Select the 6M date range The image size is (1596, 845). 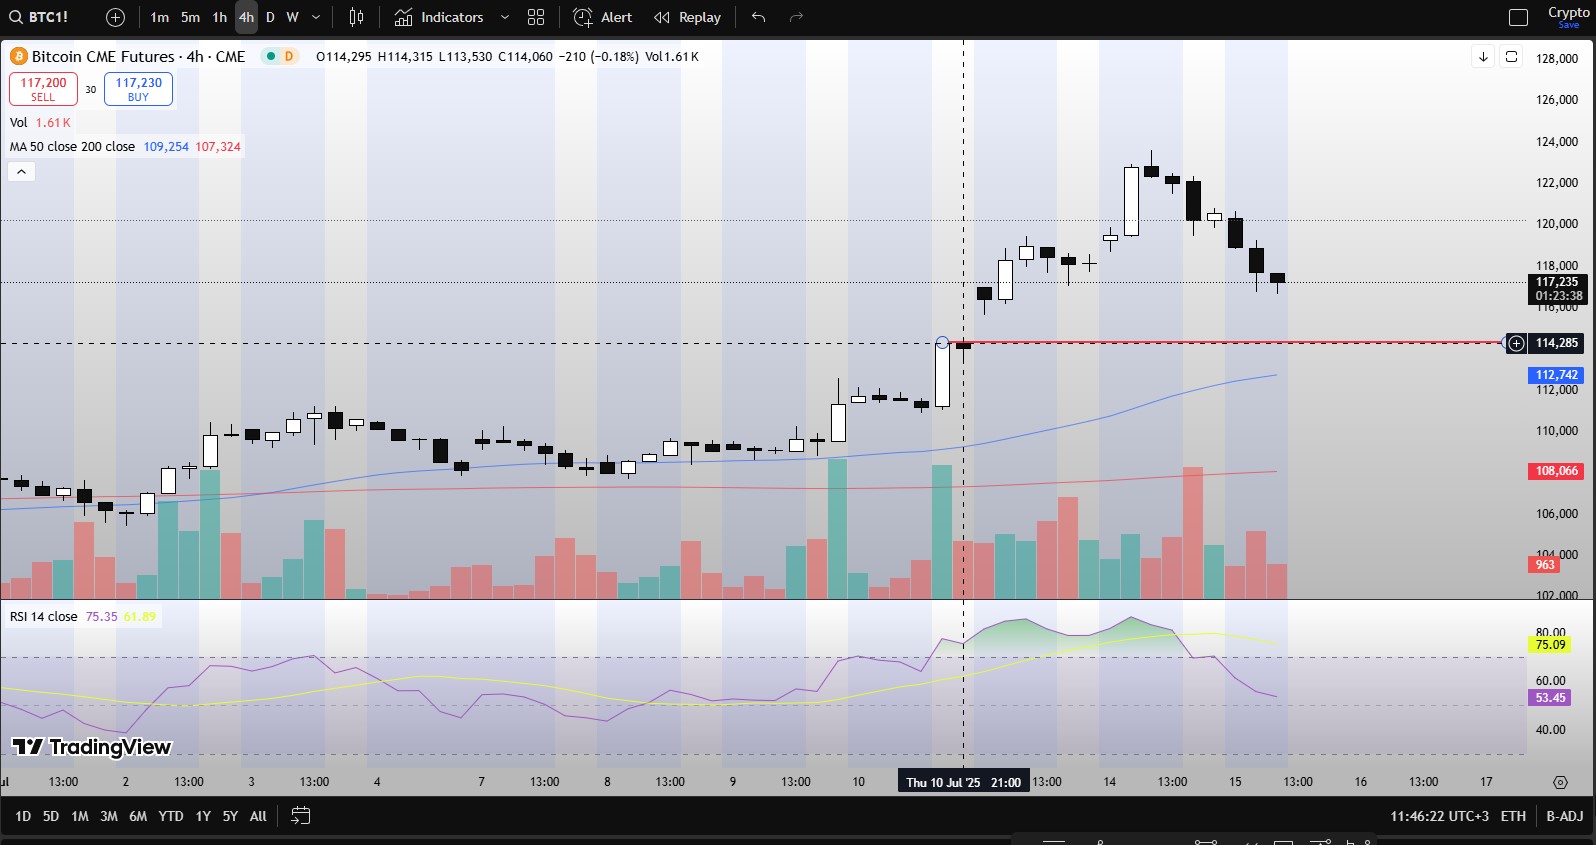pos(138,816)
